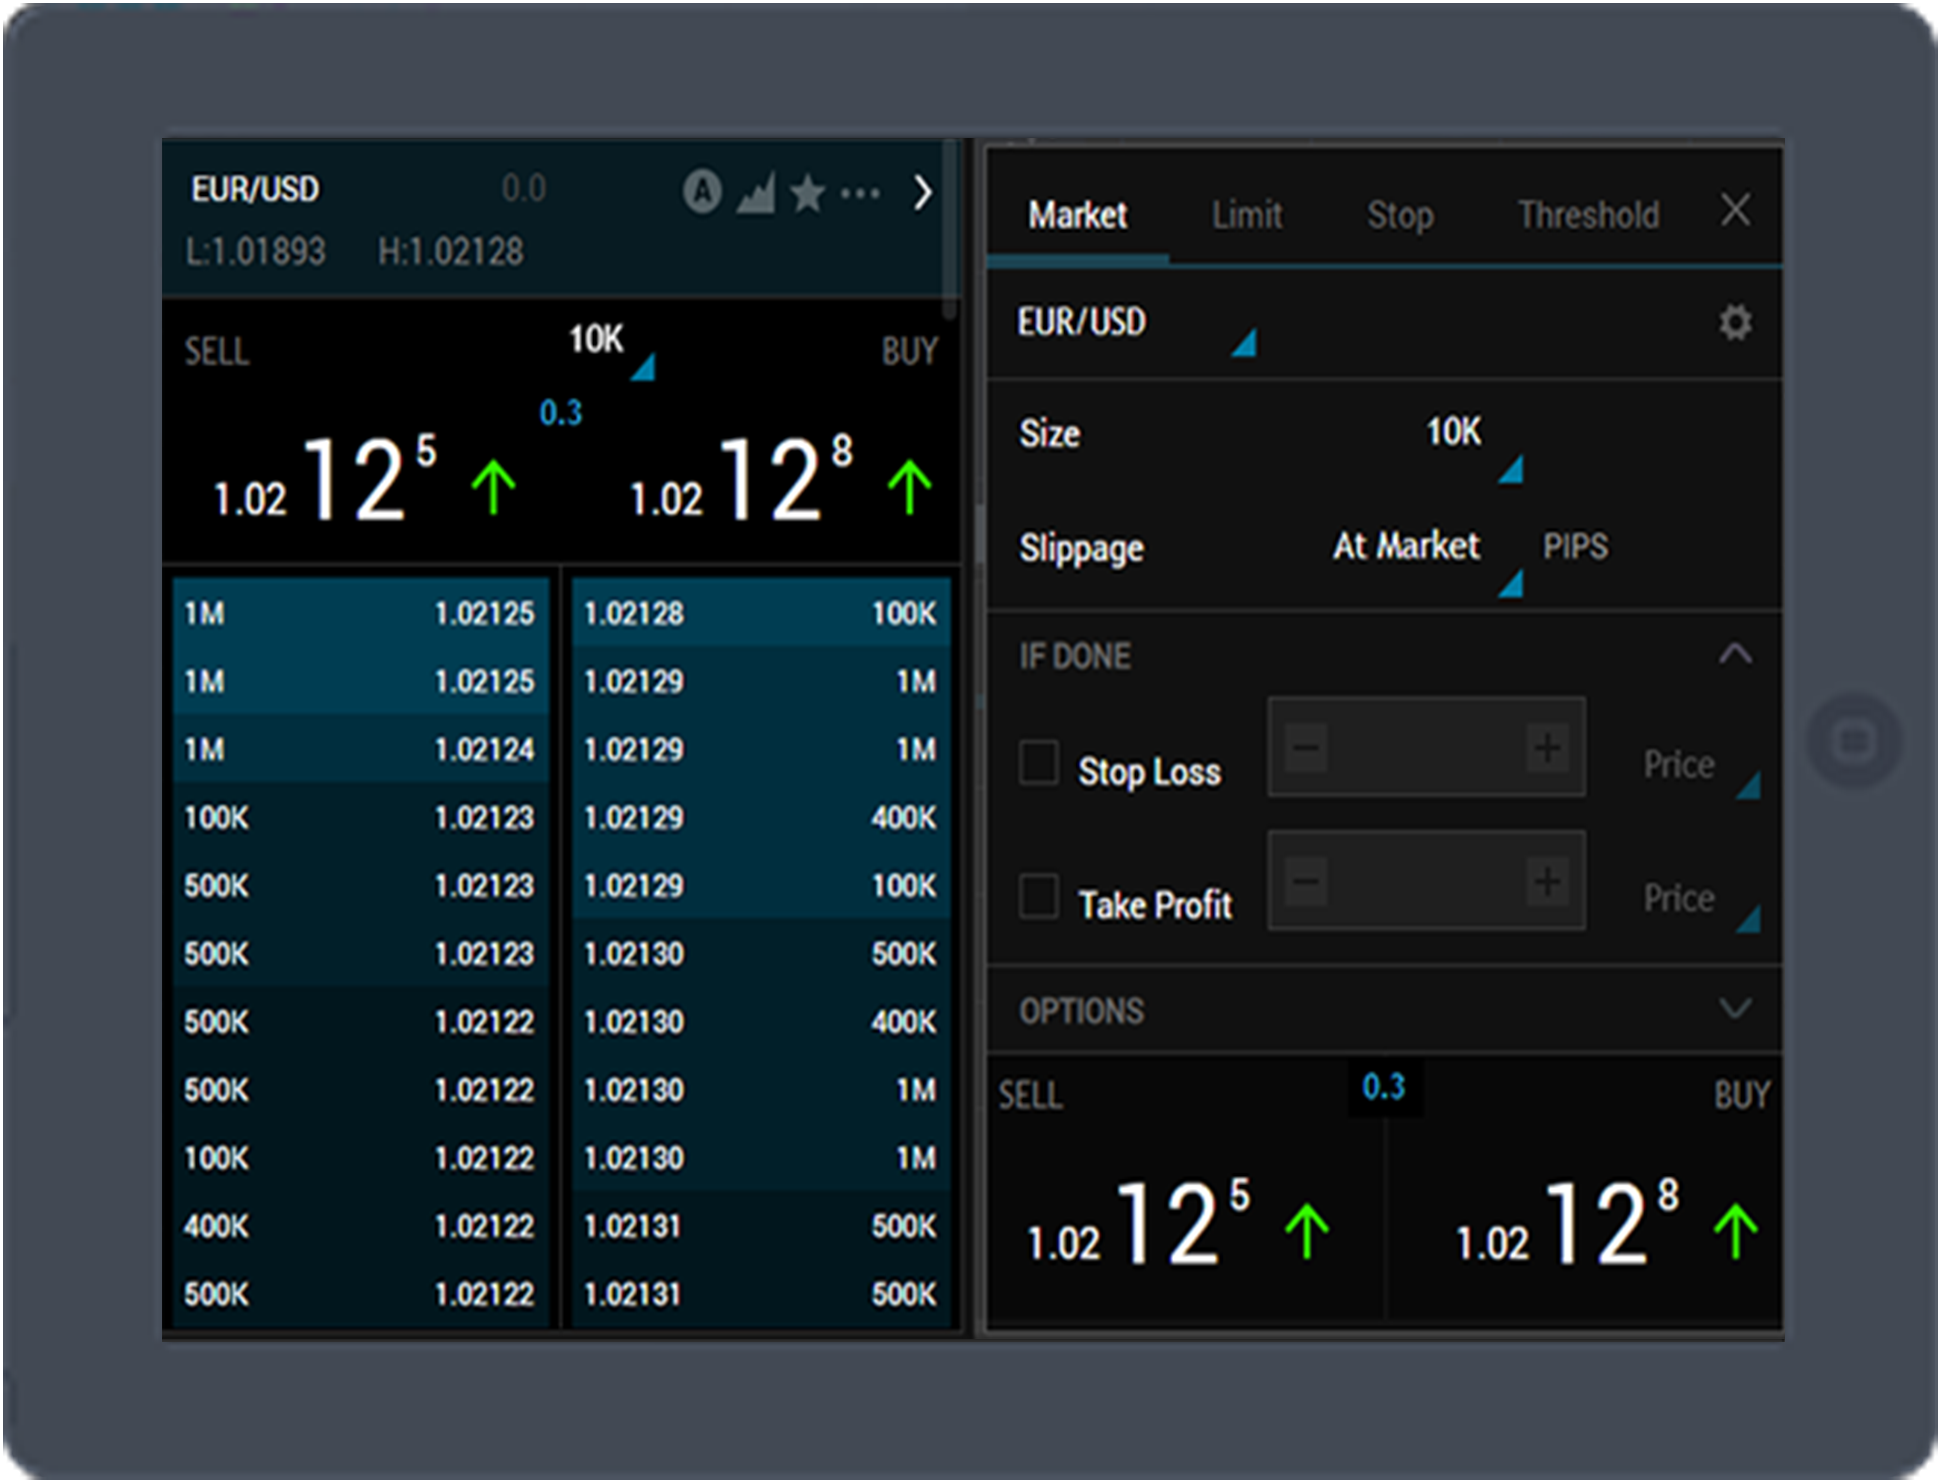Click the right arrow next to EUR/USD header

click(922, 192)
